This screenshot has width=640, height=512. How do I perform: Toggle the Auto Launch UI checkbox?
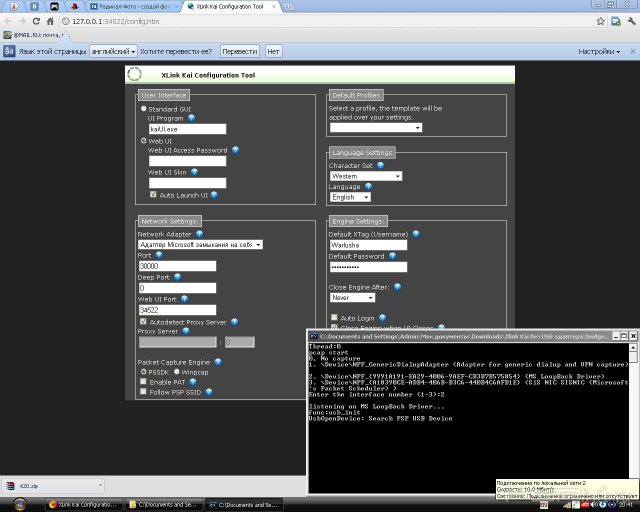(x=153, y=195)
